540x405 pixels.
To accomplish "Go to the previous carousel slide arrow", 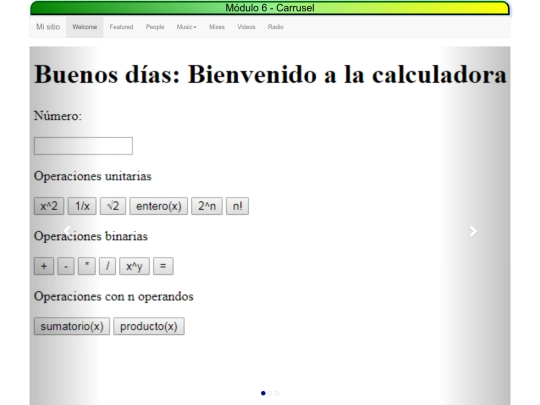I will (67, 231).
